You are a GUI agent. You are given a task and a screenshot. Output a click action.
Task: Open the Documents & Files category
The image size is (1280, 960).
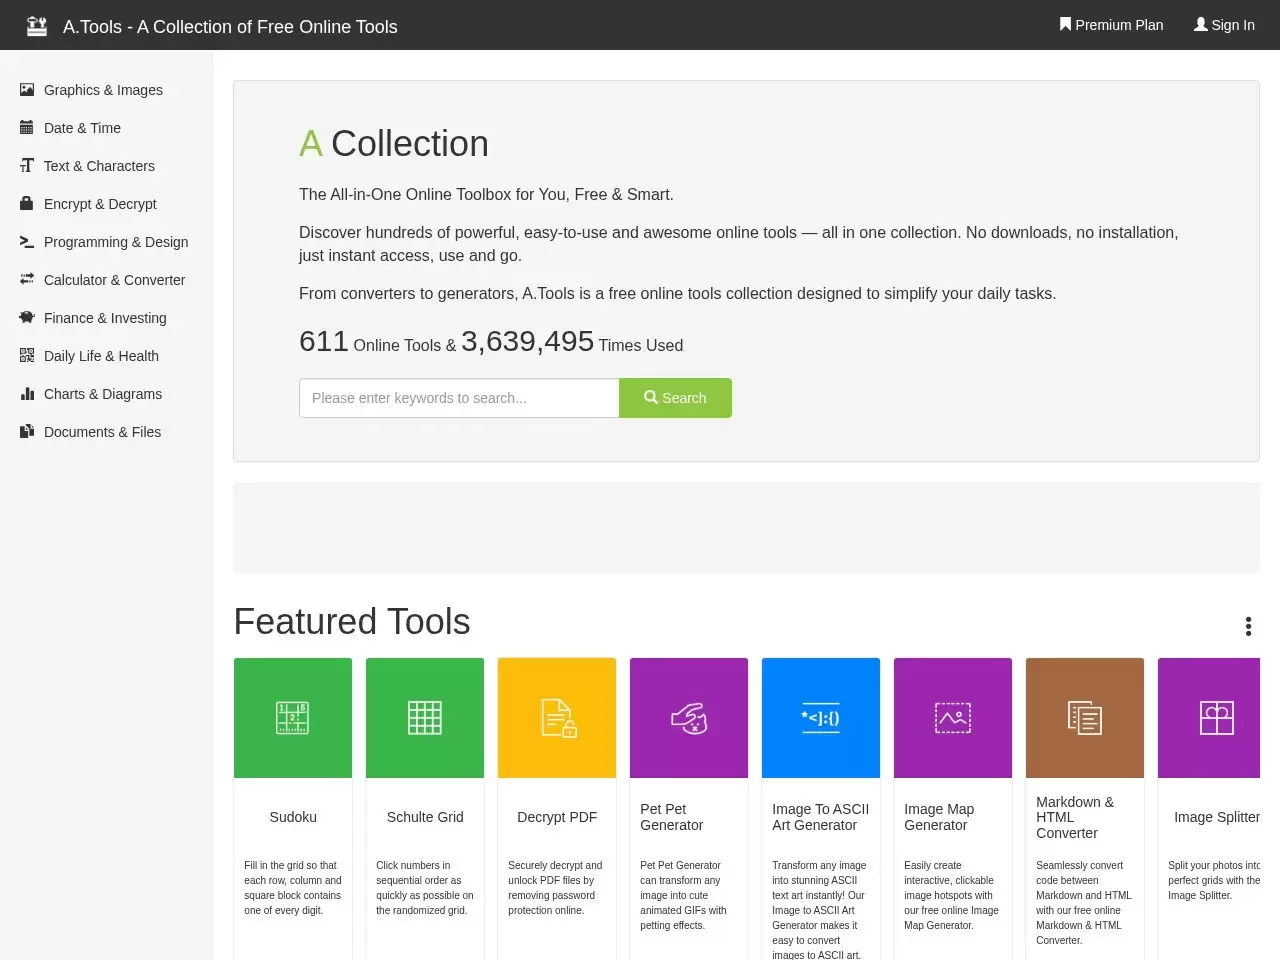pos(102,432)
